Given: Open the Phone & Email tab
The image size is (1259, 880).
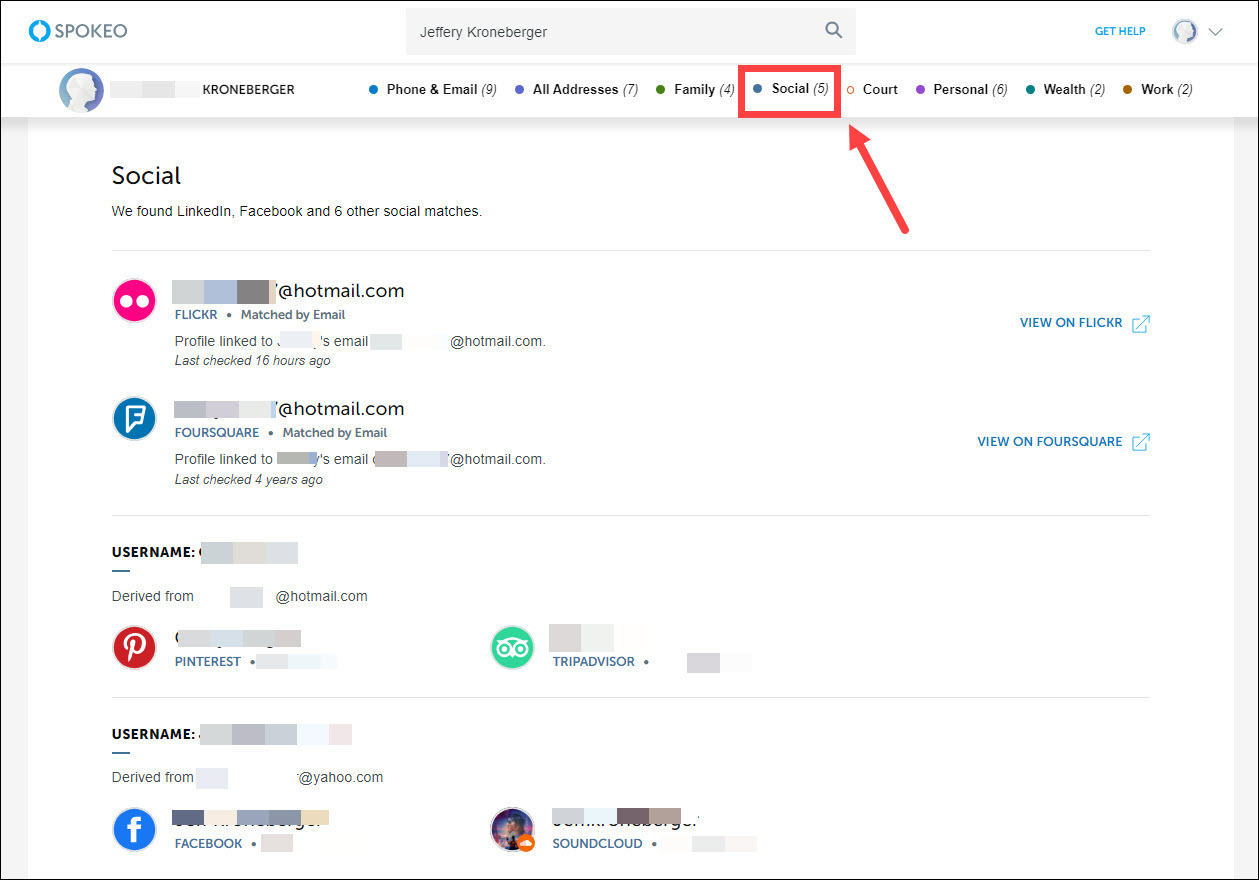Looking at the screenshot, I should (x=433, y=89).
